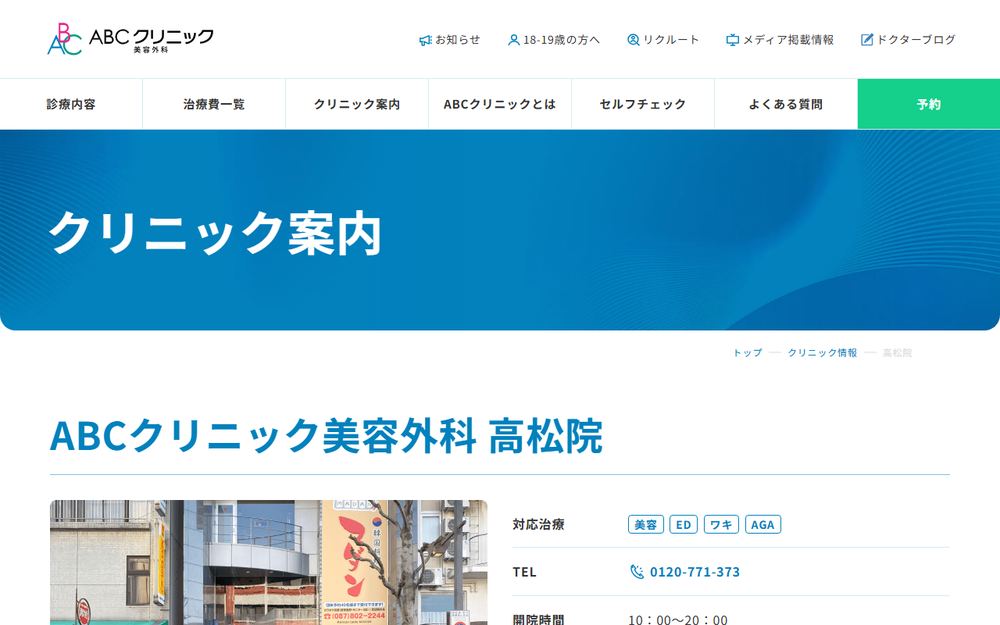1000x625 pixels.
Task: Click the ABCクリニック美容外科 高松院 heading
Action: pyautogui.click(x=326, y=436)
